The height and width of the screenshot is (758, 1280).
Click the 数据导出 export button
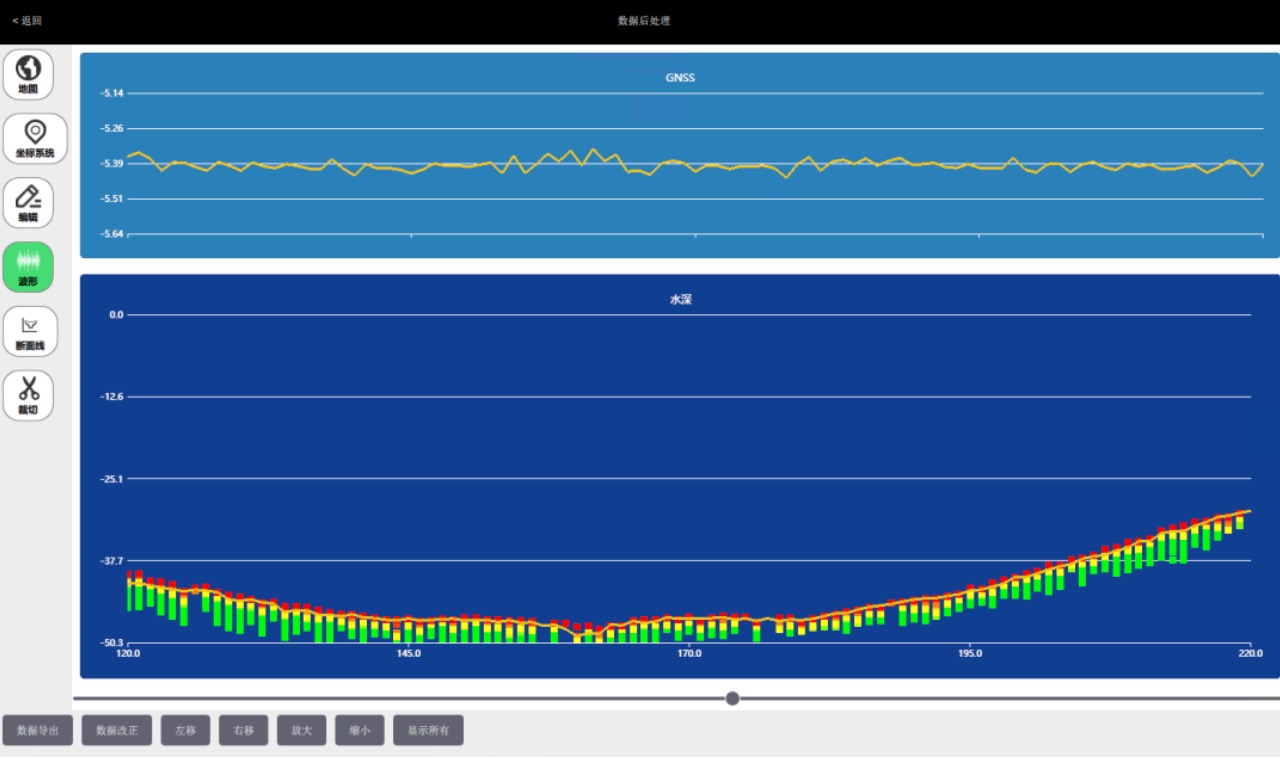pyautogui.click(x=38, y=731)
